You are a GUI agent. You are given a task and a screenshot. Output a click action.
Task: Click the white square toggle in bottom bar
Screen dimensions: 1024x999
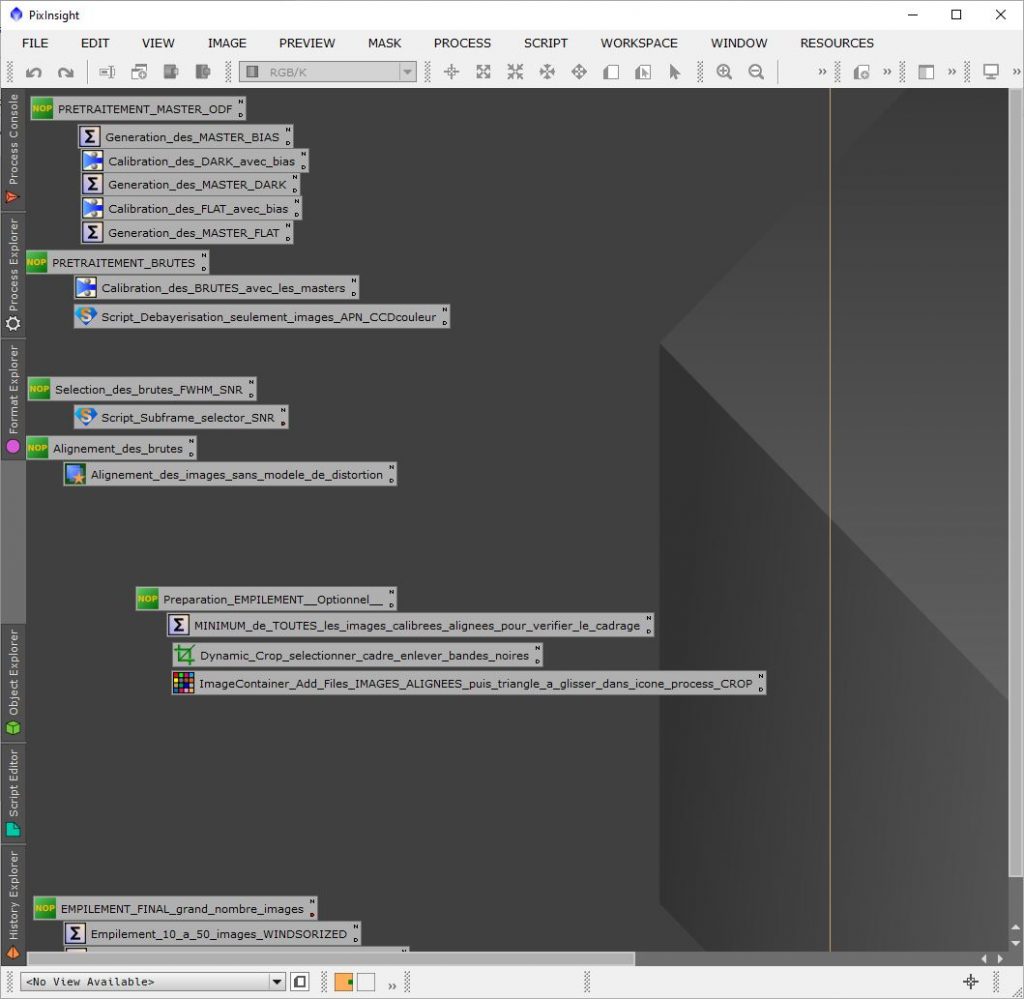pyautogui.click(x=366, y=982)
